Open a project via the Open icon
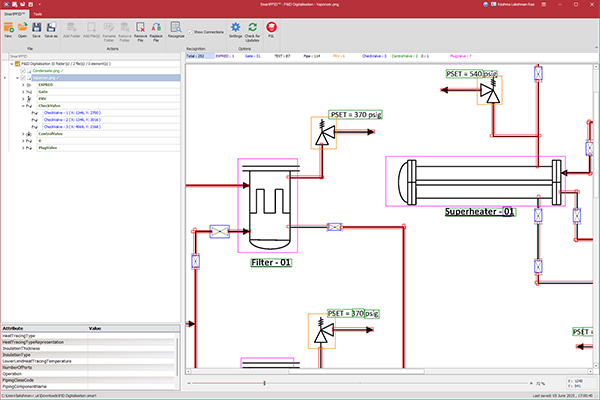Screen dimensions: 600x400 22,30
